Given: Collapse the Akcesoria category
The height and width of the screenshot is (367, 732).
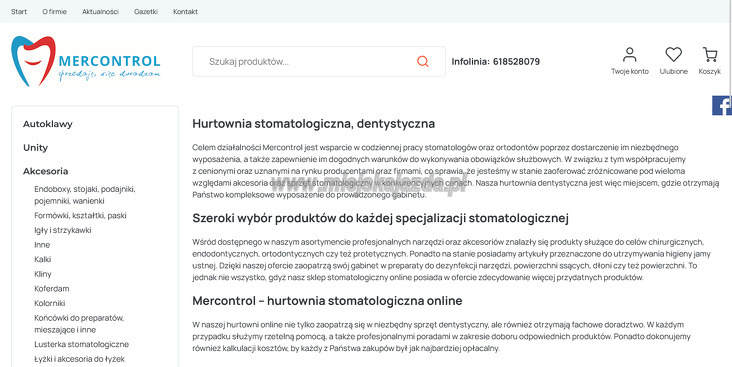Looking at the screenshot, I should tap(45, 171).
